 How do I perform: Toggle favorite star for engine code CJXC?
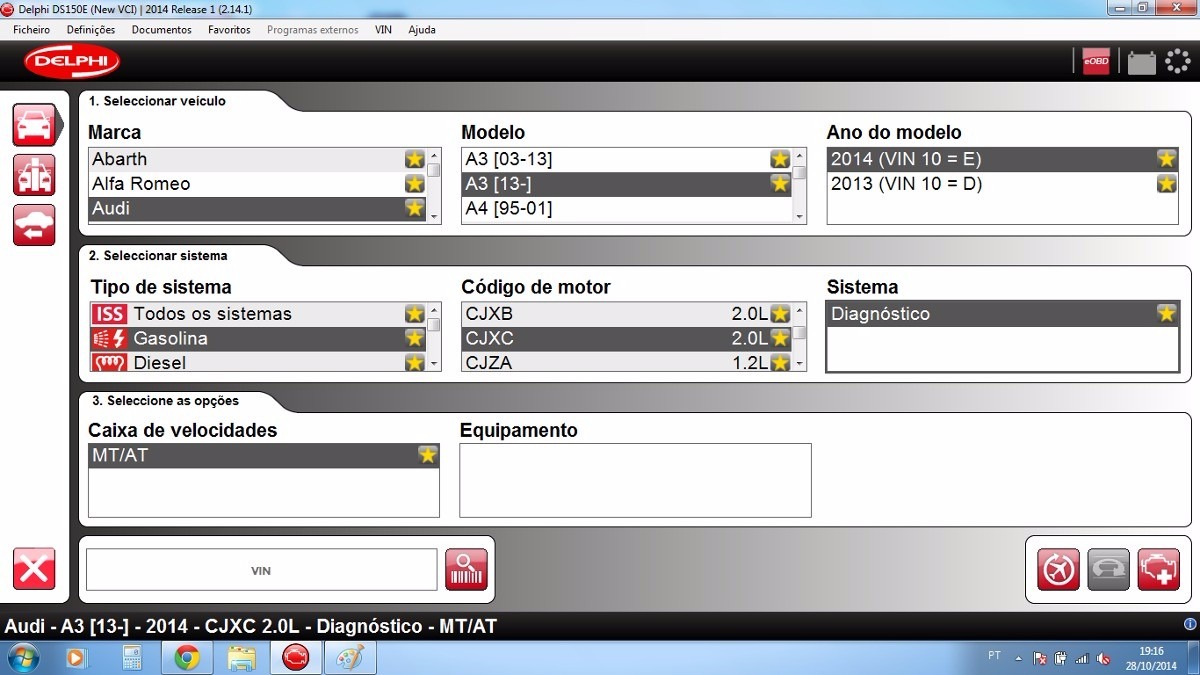click(x=780, y=338)
